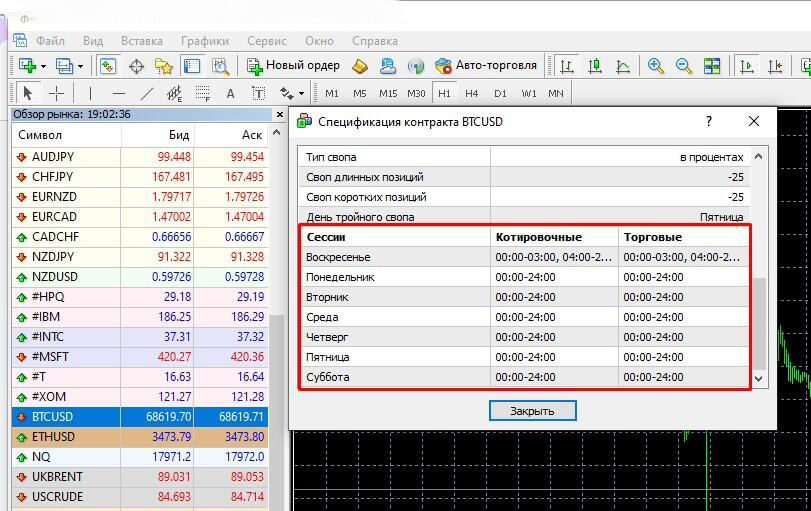Screen dimensions: 811x511
Task: Open the Strategy Tester icon
Action: [220, 66]
